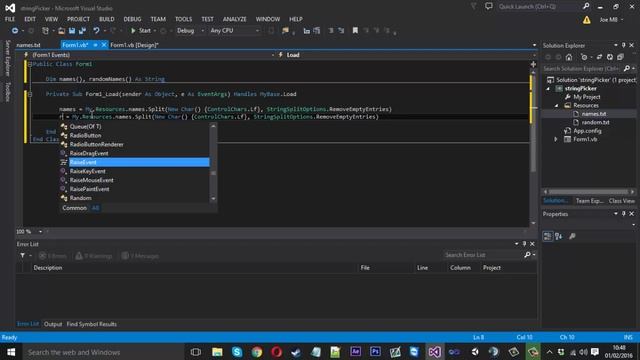The height and width of the screenshot is (360, 640).
Task: Open the FILE menu
Action: [10, 19]
